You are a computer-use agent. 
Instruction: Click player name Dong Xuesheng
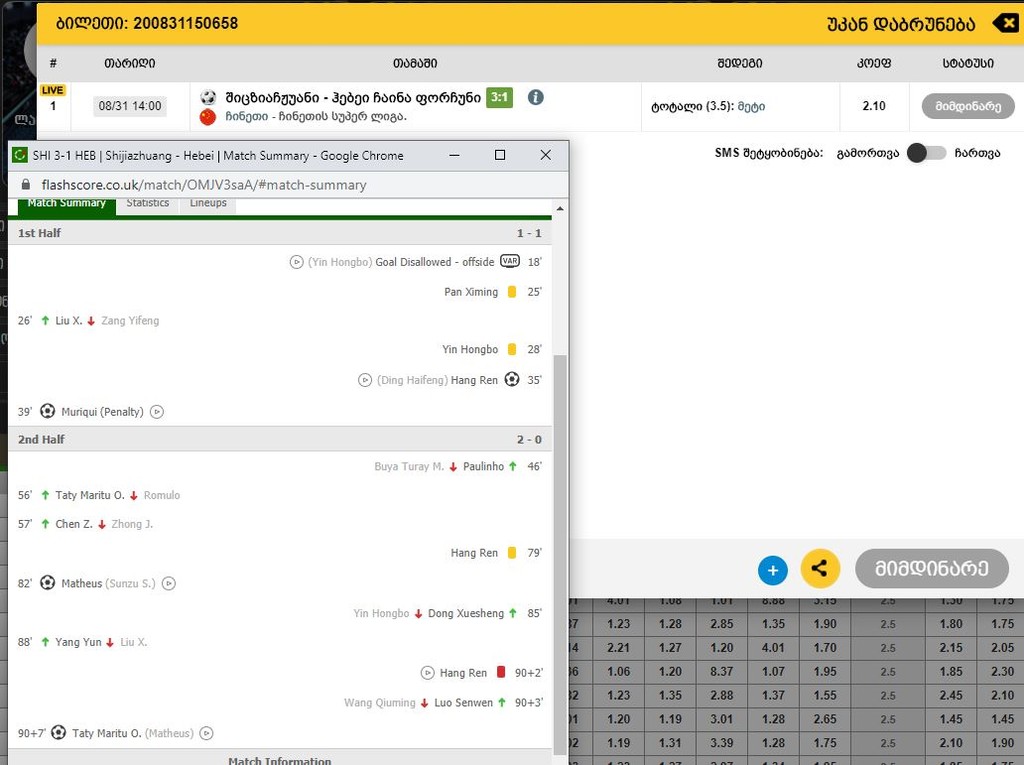point(466,613)
